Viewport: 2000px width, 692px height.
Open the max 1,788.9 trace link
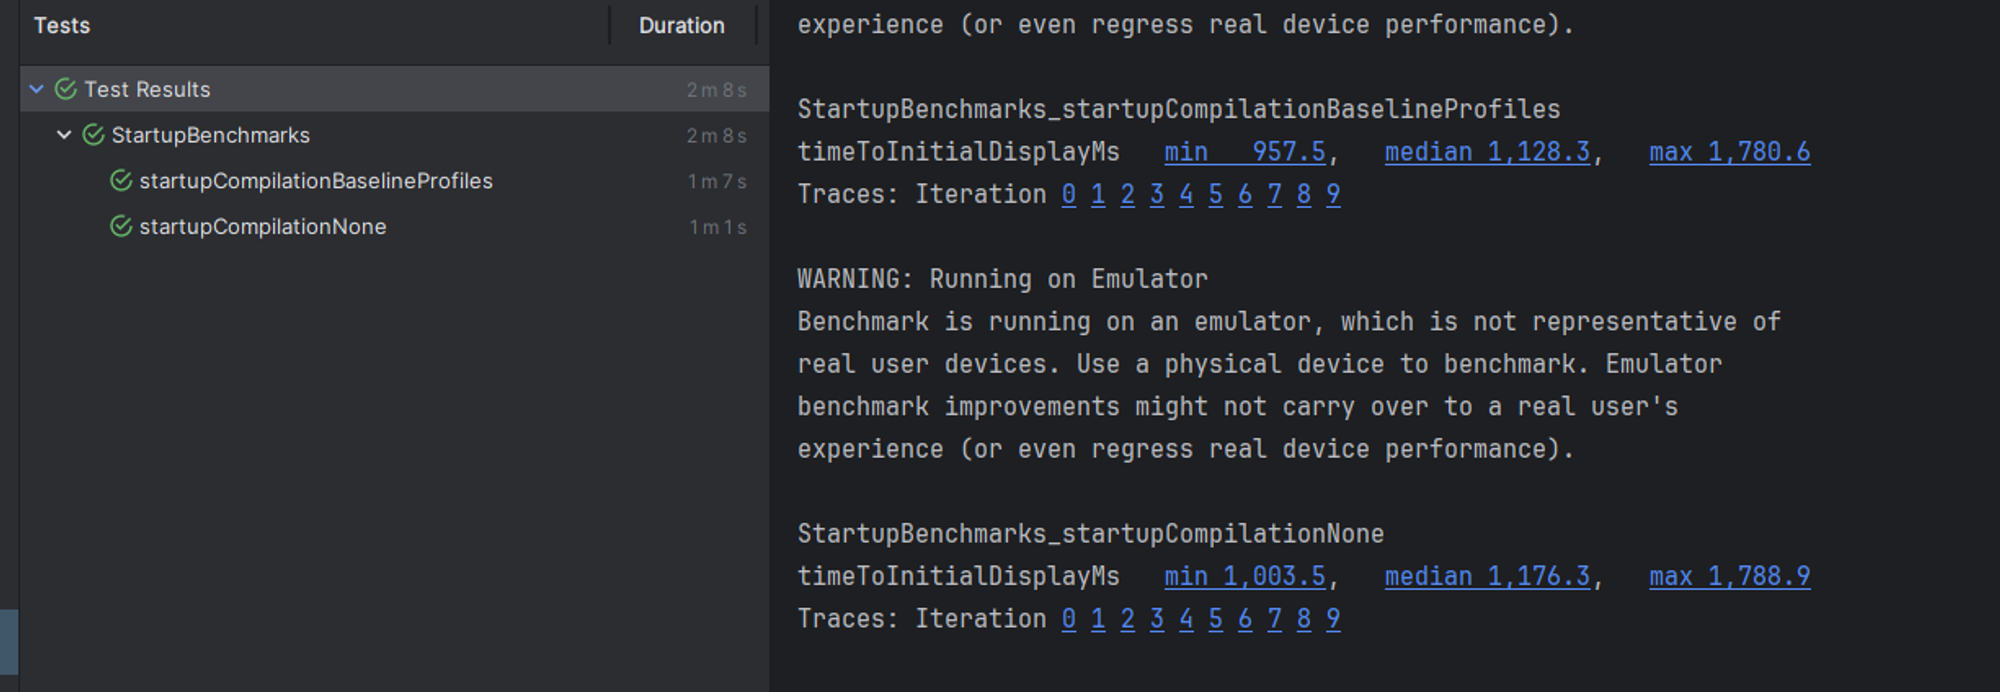pos(1729,577)
